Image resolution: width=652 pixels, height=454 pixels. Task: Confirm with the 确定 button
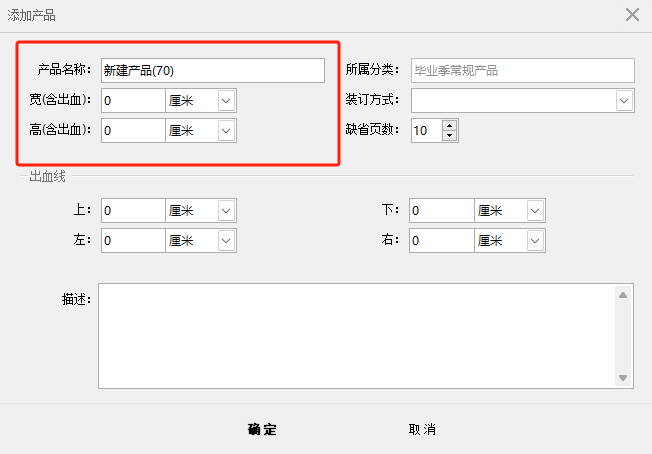[262, 429]
